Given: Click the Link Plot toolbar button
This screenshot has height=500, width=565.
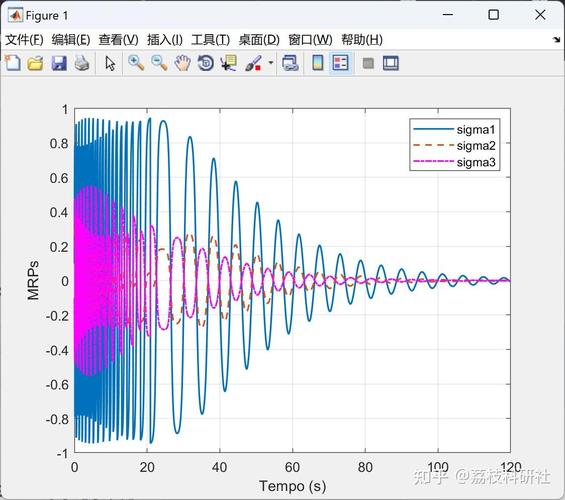Looking at the screenshot, I should click(290, 63).
